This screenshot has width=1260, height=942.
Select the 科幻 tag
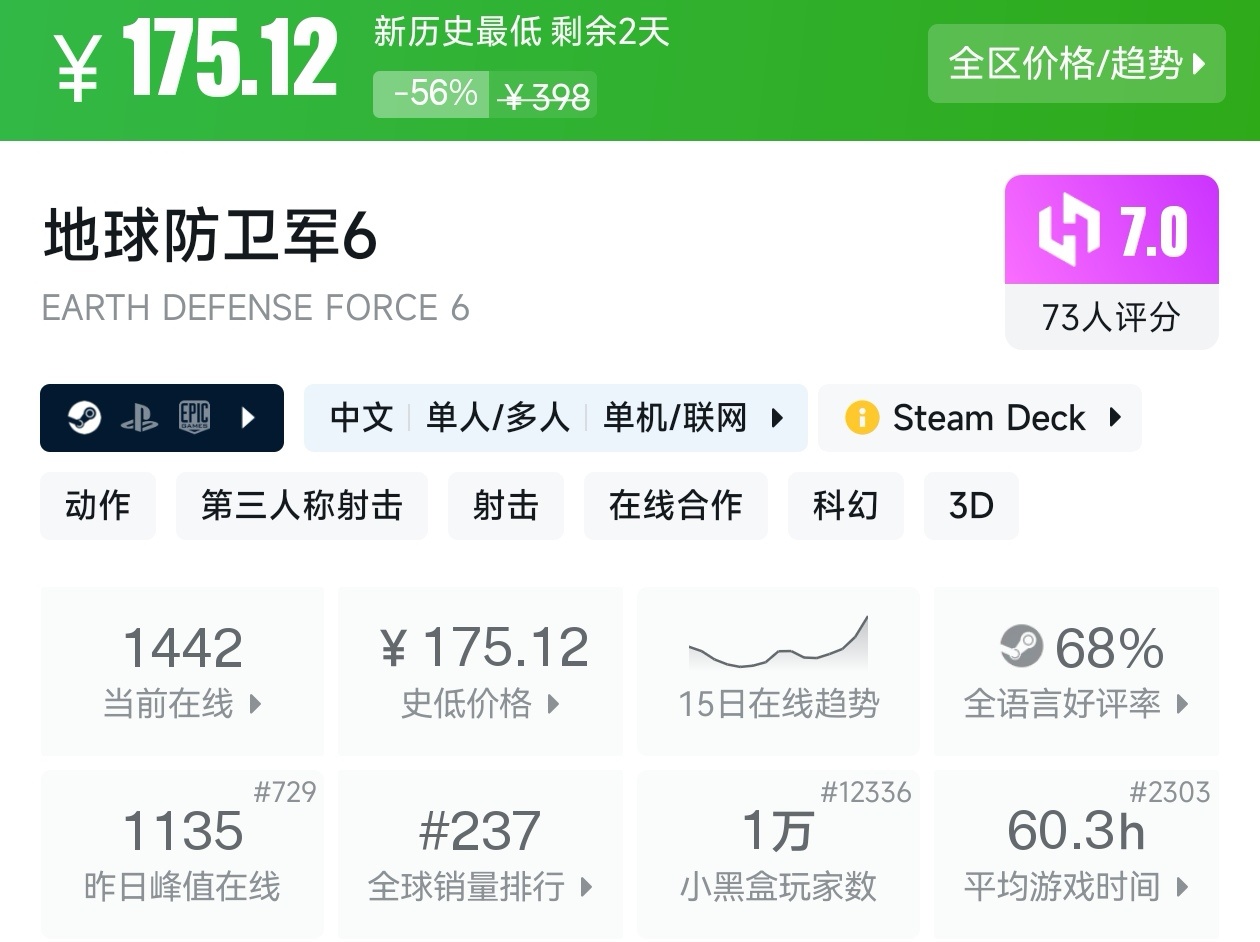click(846, 506)
